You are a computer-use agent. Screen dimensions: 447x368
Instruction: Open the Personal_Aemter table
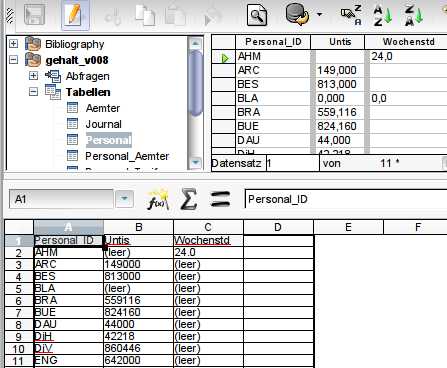[127, 156]
